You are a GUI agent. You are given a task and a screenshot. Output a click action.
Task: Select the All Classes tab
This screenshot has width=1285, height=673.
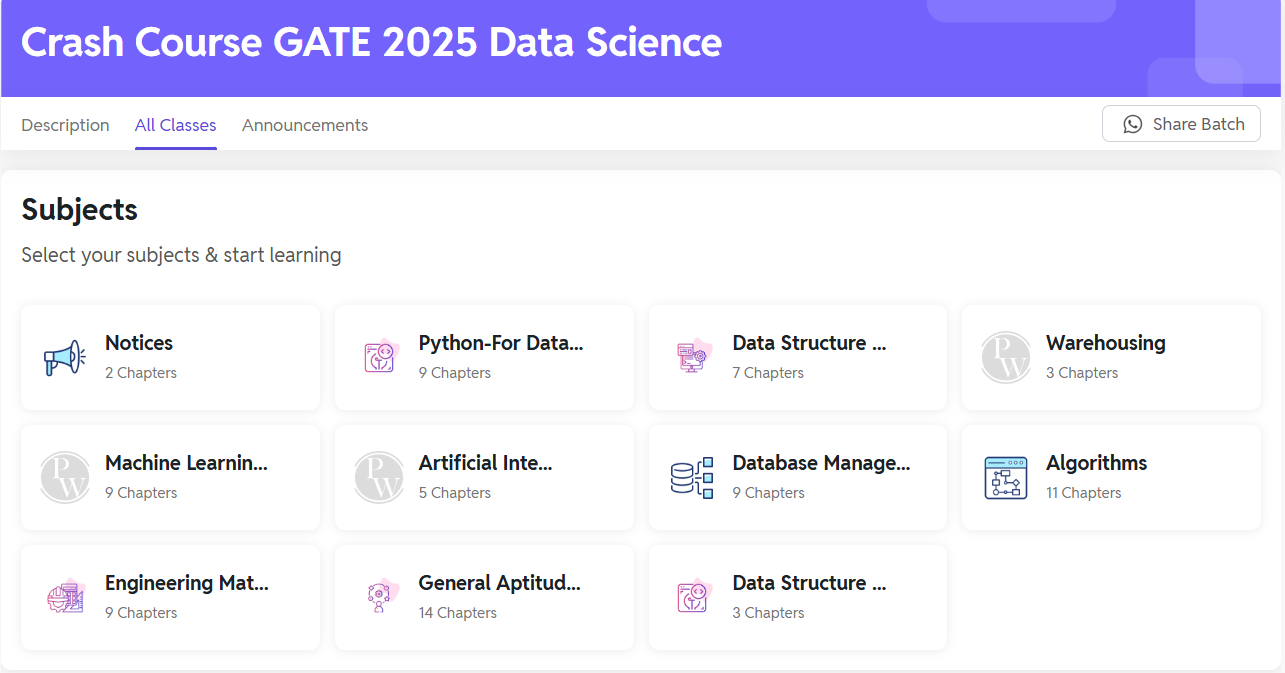pyautogui.click(x=175, y=124)
